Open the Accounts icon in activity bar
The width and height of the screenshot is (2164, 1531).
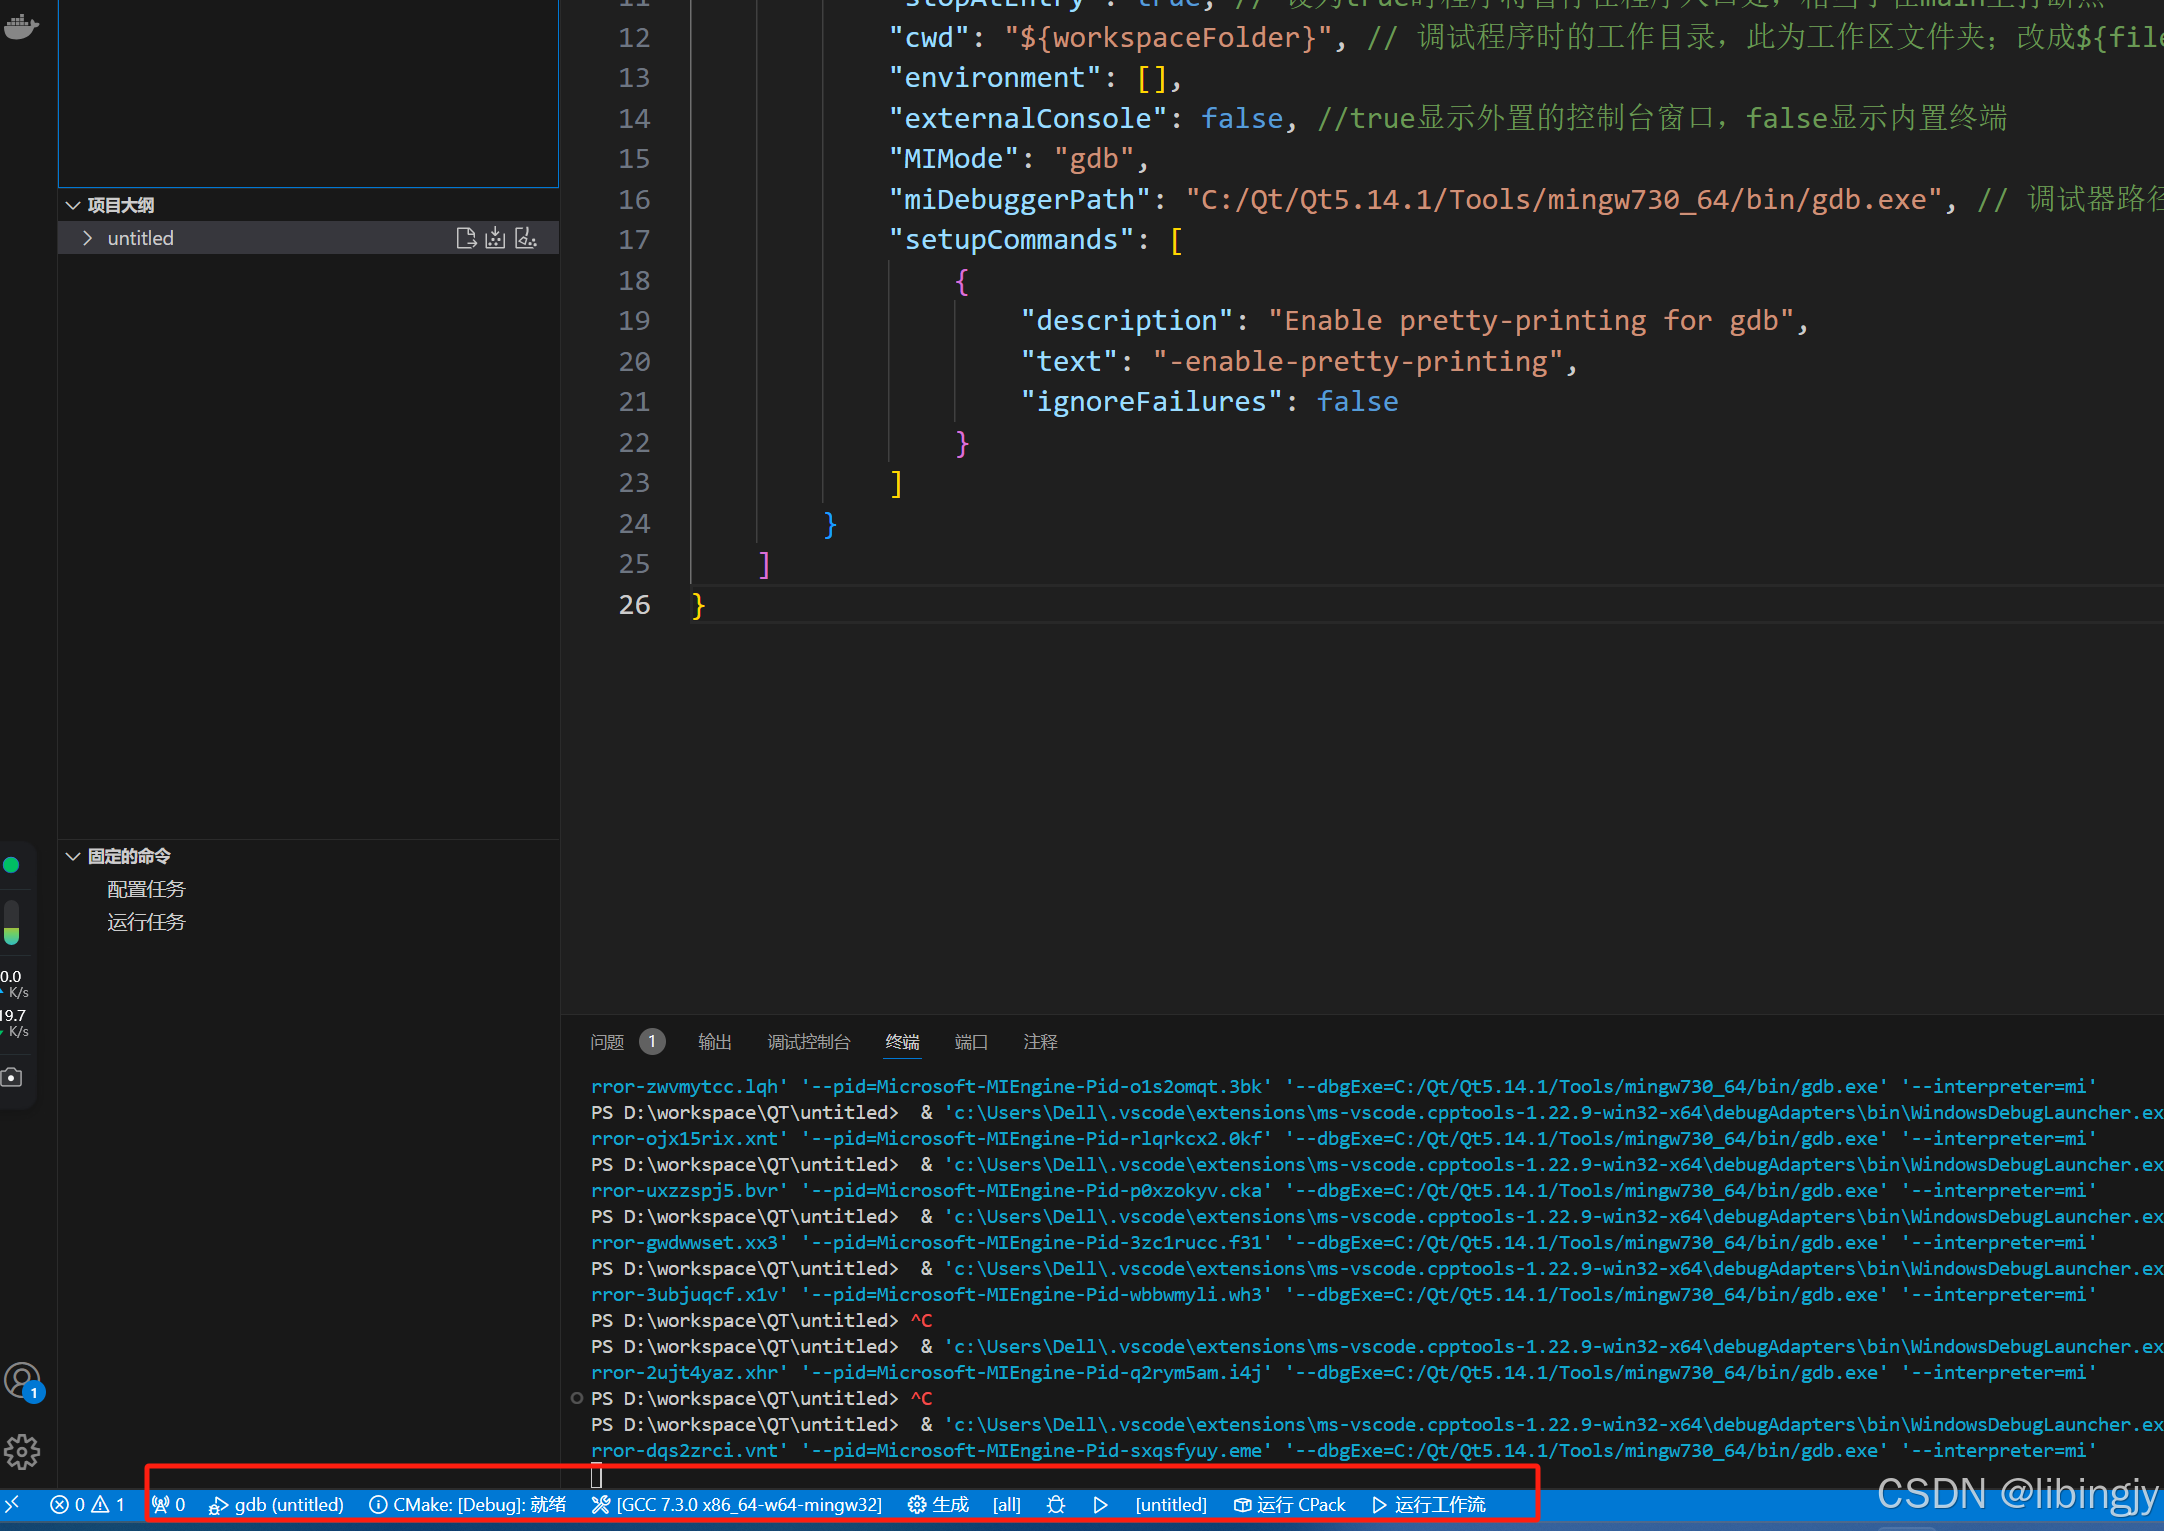[22, 1381]
